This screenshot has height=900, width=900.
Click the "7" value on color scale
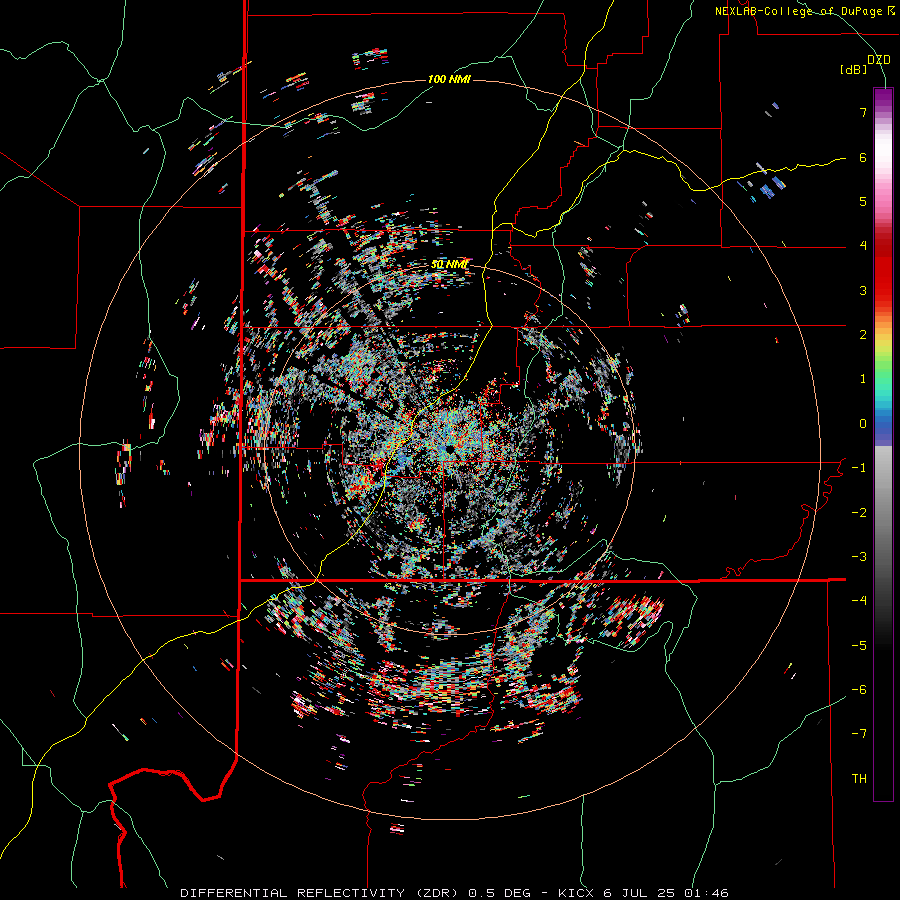(863, 113)
